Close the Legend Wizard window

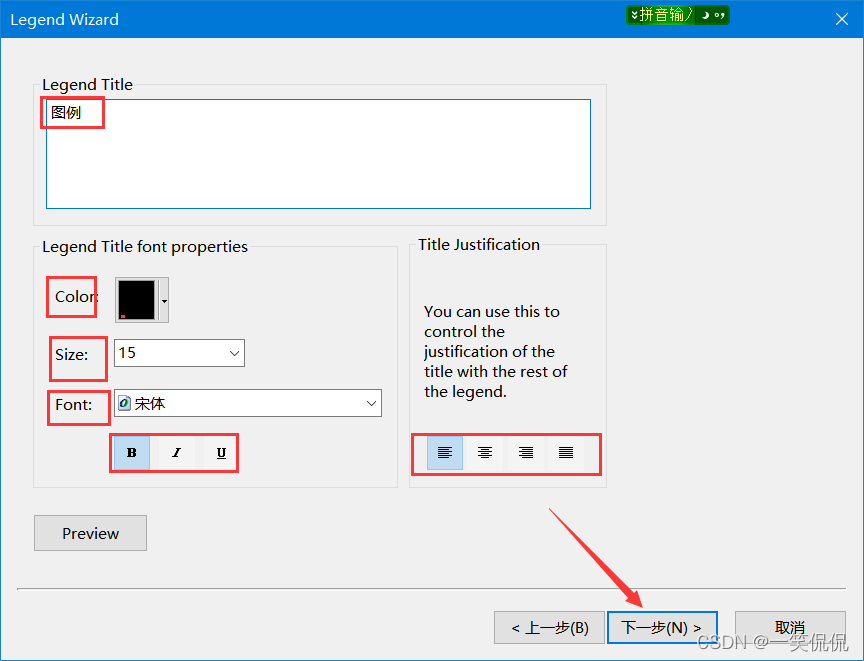tap(841, 19)
